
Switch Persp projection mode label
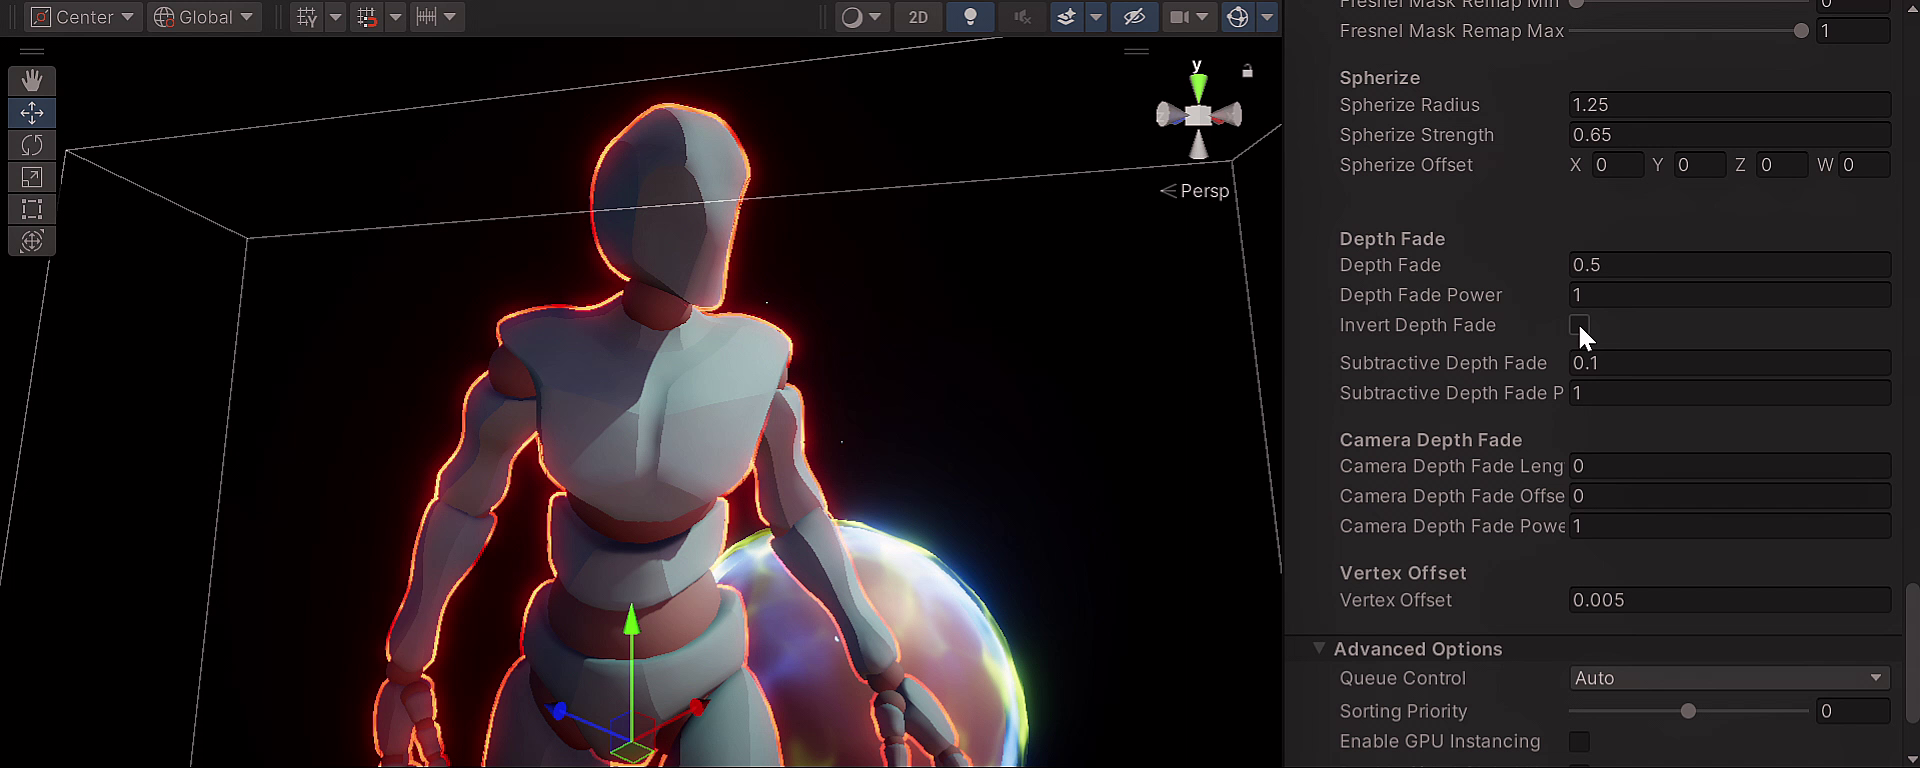tap(1194, 191)
